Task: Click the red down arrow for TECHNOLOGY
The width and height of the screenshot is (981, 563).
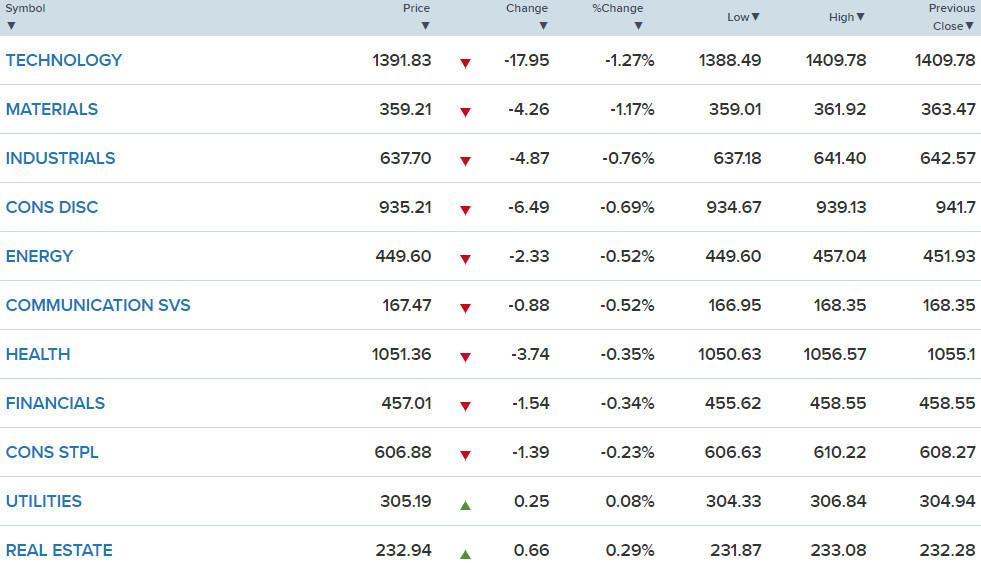Action: tap(465, 63)
